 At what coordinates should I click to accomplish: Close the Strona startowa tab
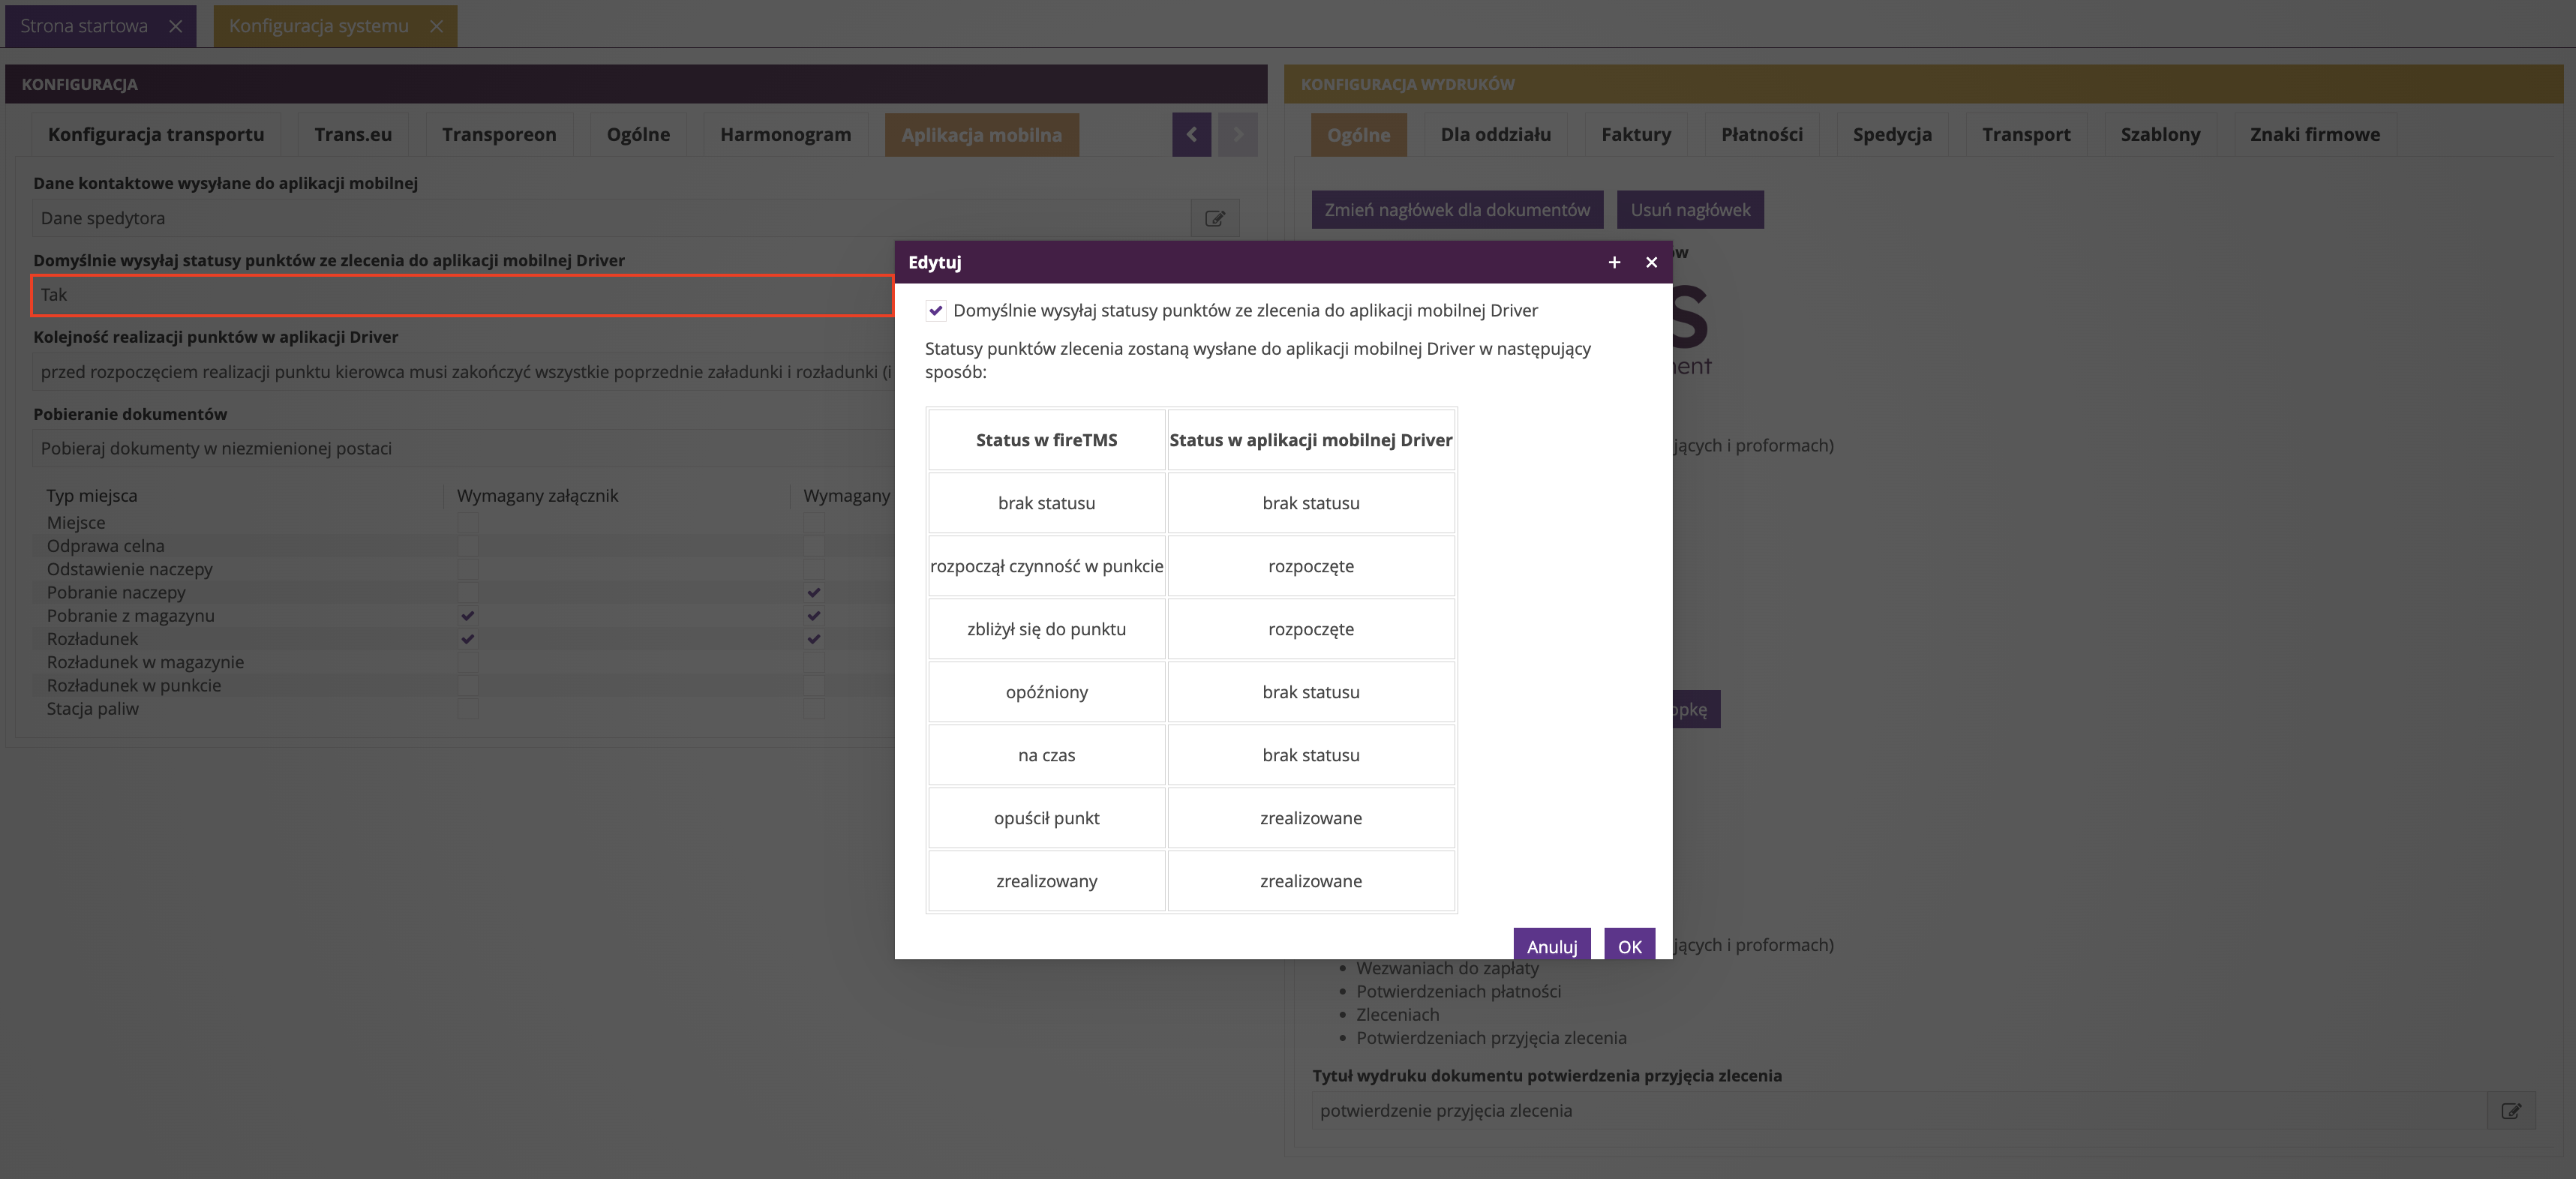[176, 26]
